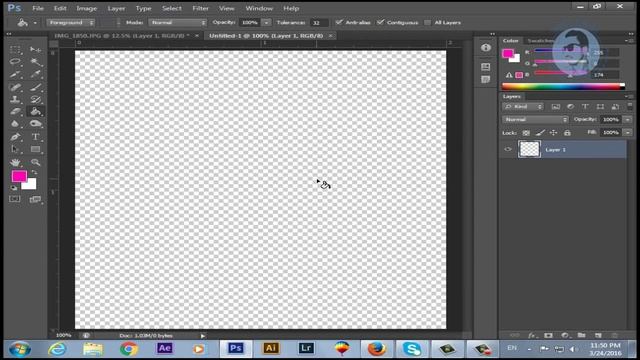640x360 pixels.
Task: Select the Blur tool
Action: [16, 124]
